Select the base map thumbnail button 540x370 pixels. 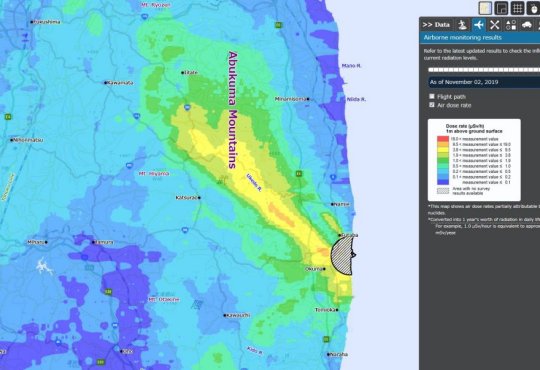pos(485,8)
